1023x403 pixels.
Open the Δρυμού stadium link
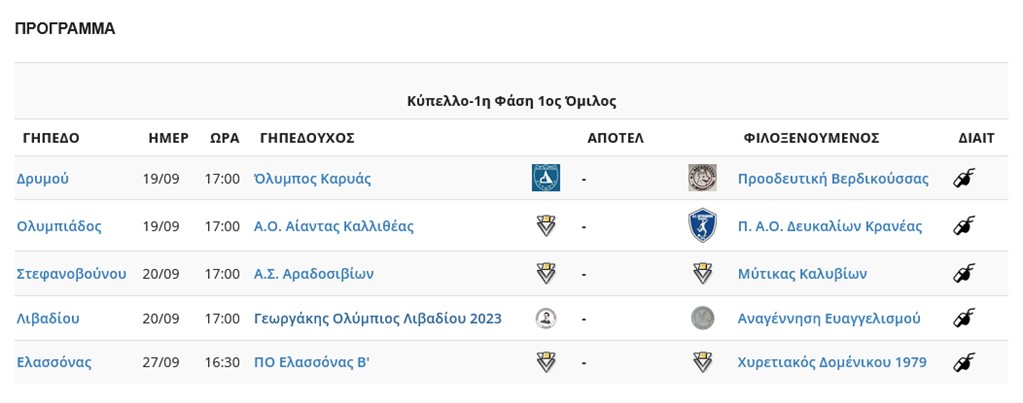click(x=42, y=179)
